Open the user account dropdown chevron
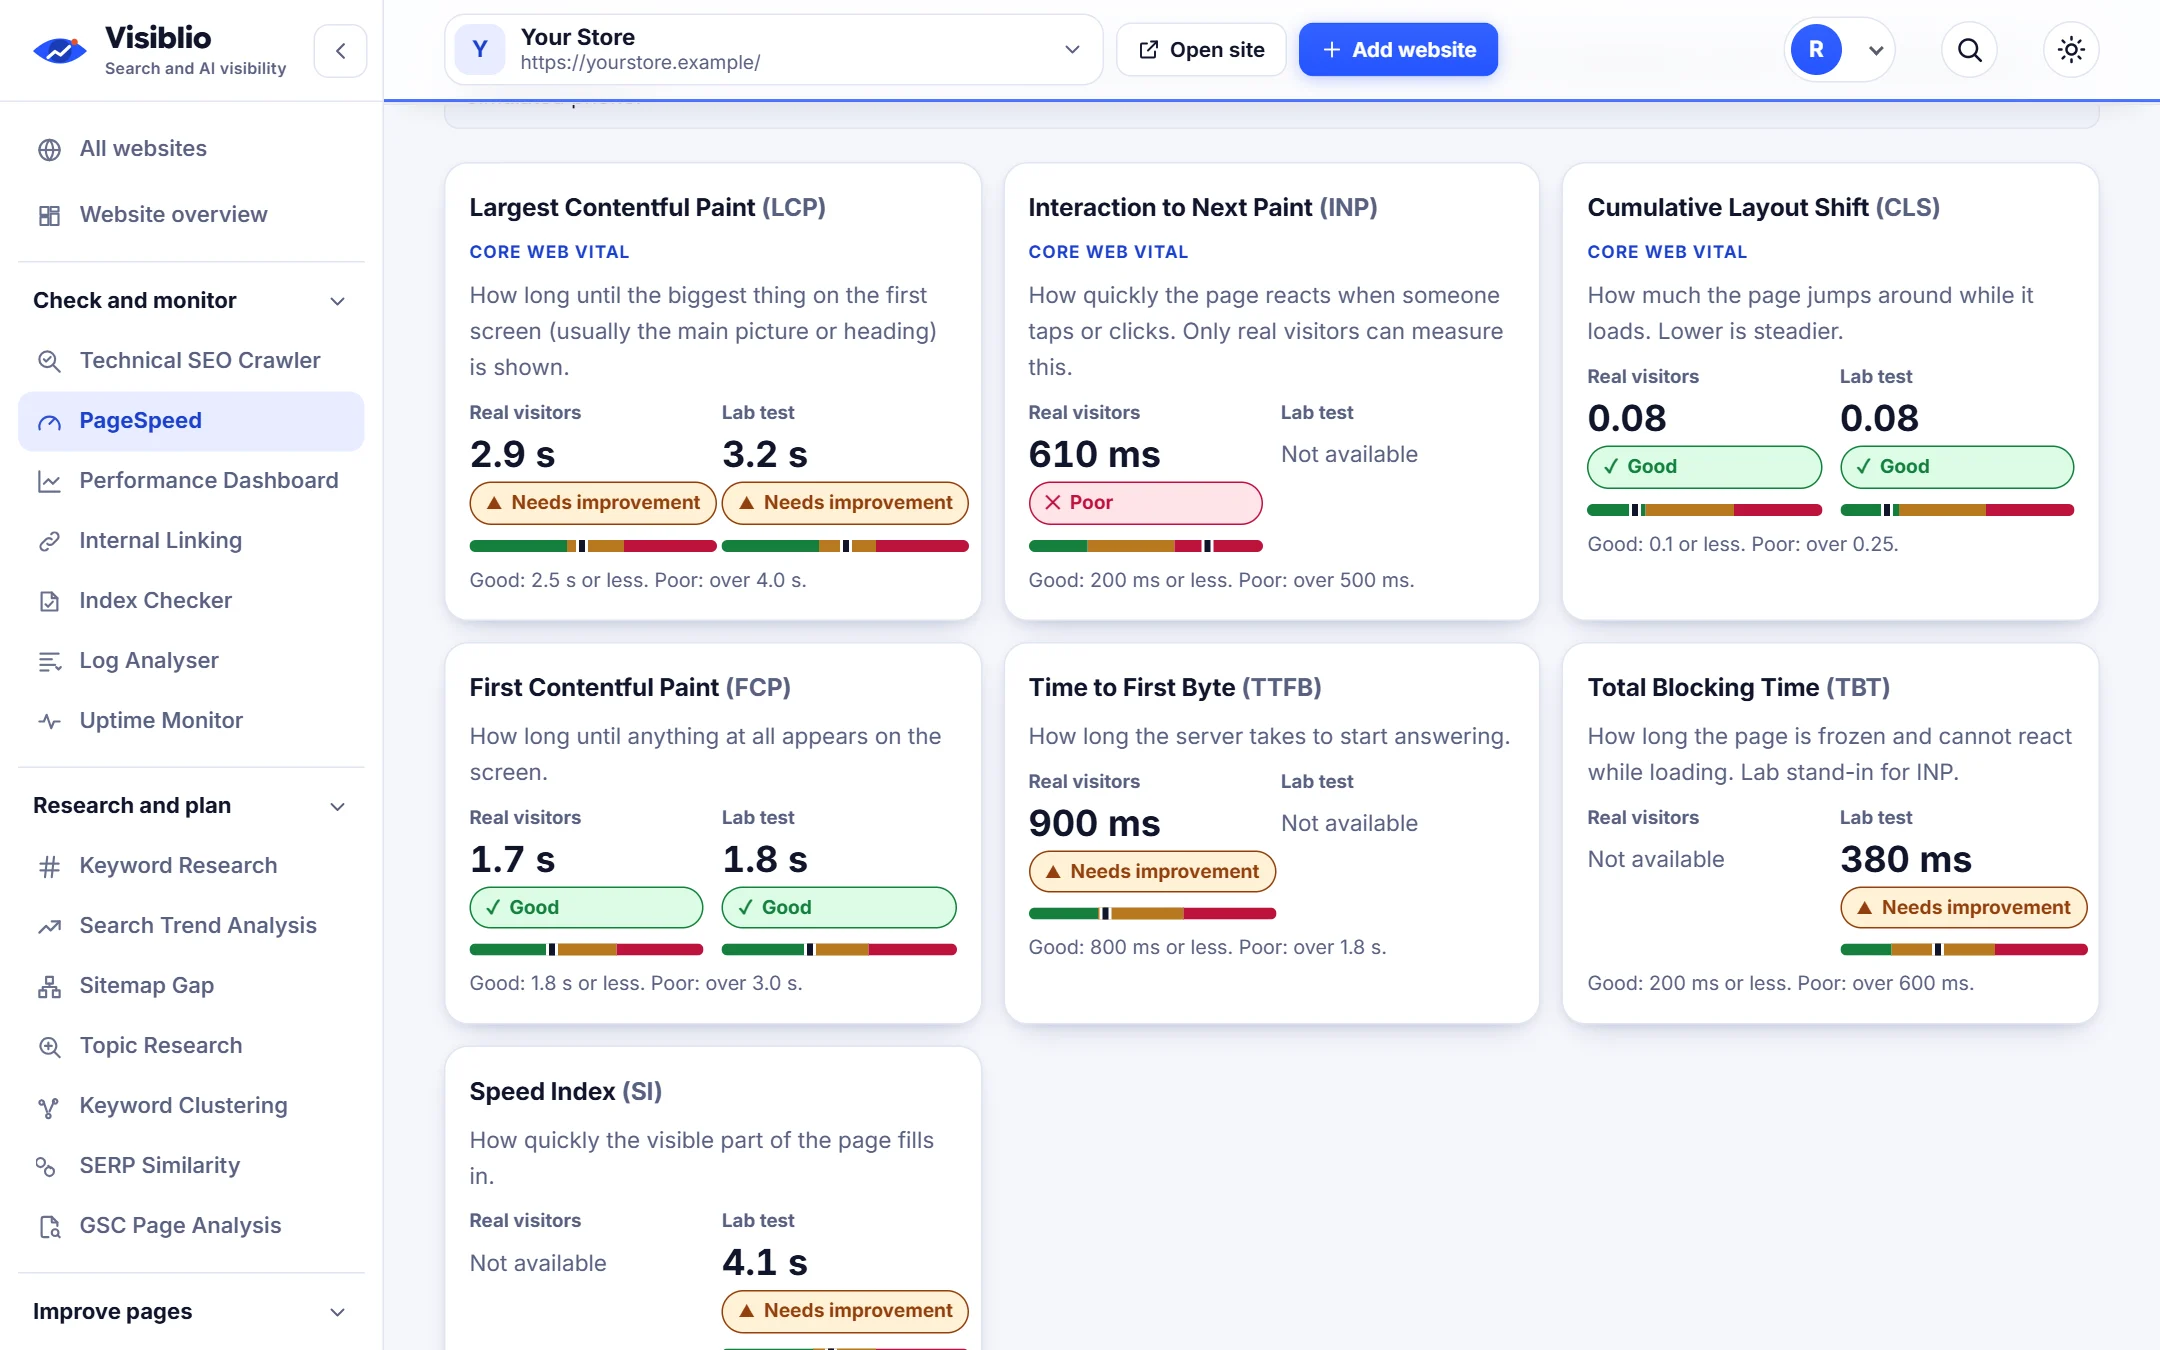Screen dimensions: 2160x1350 coord(1876,50)
